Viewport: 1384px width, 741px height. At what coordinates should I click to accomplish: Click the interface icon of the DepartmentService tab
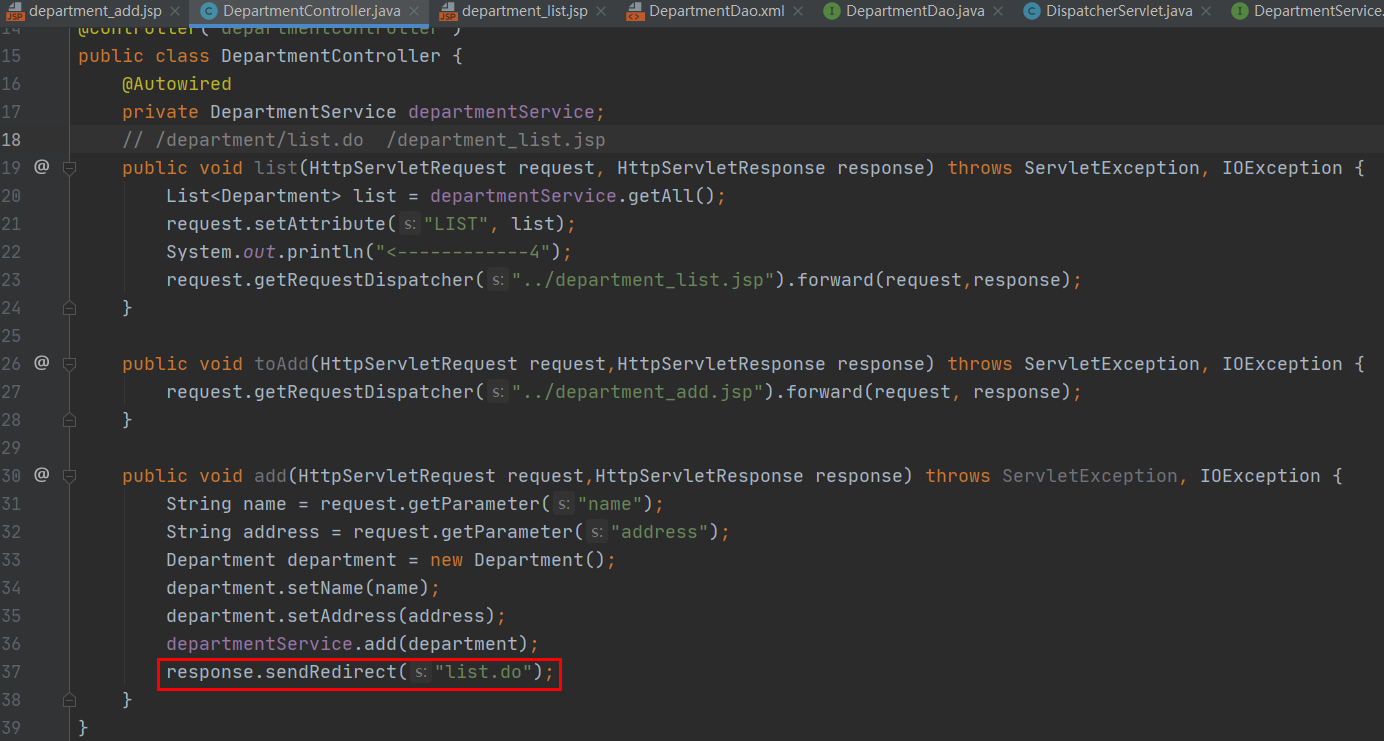tap(1240, 12)
